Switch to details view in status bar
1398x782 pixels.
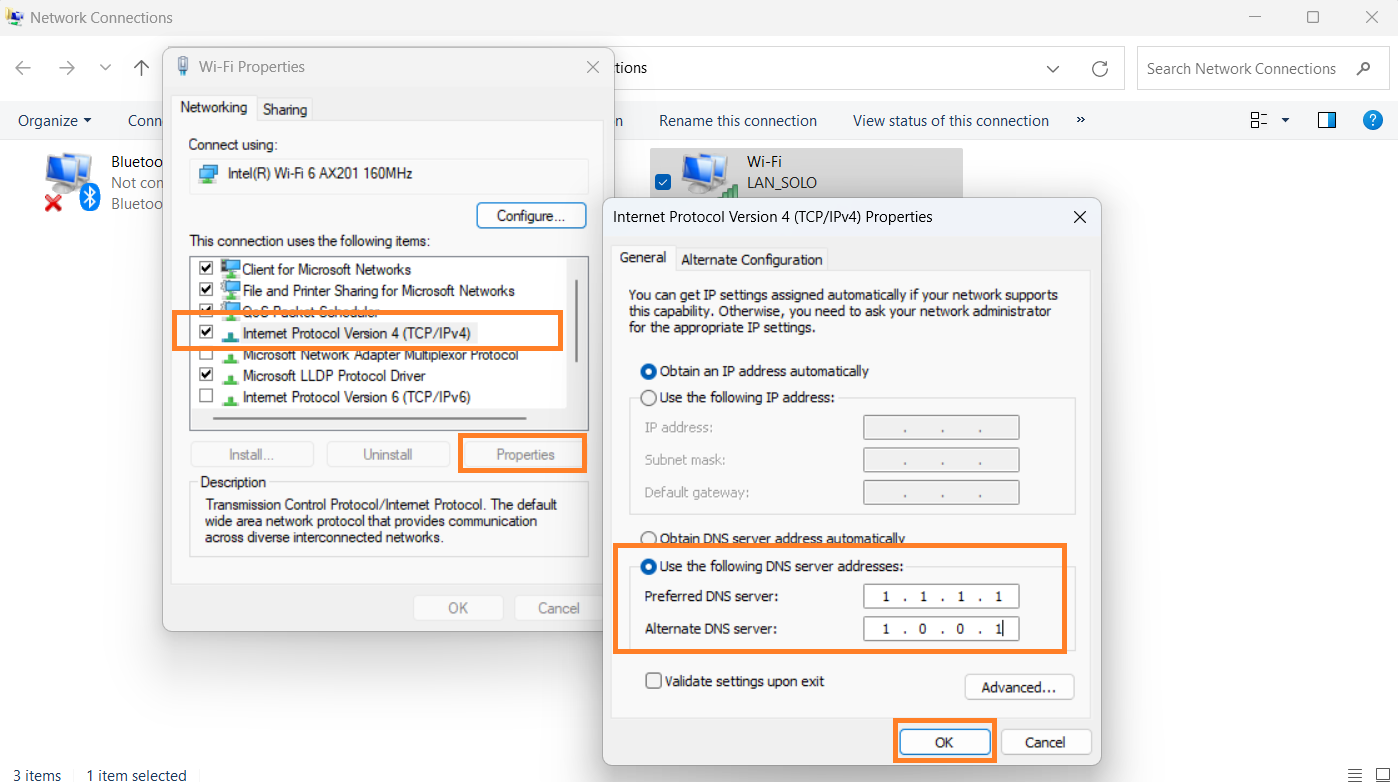(x=1354, y=775)
